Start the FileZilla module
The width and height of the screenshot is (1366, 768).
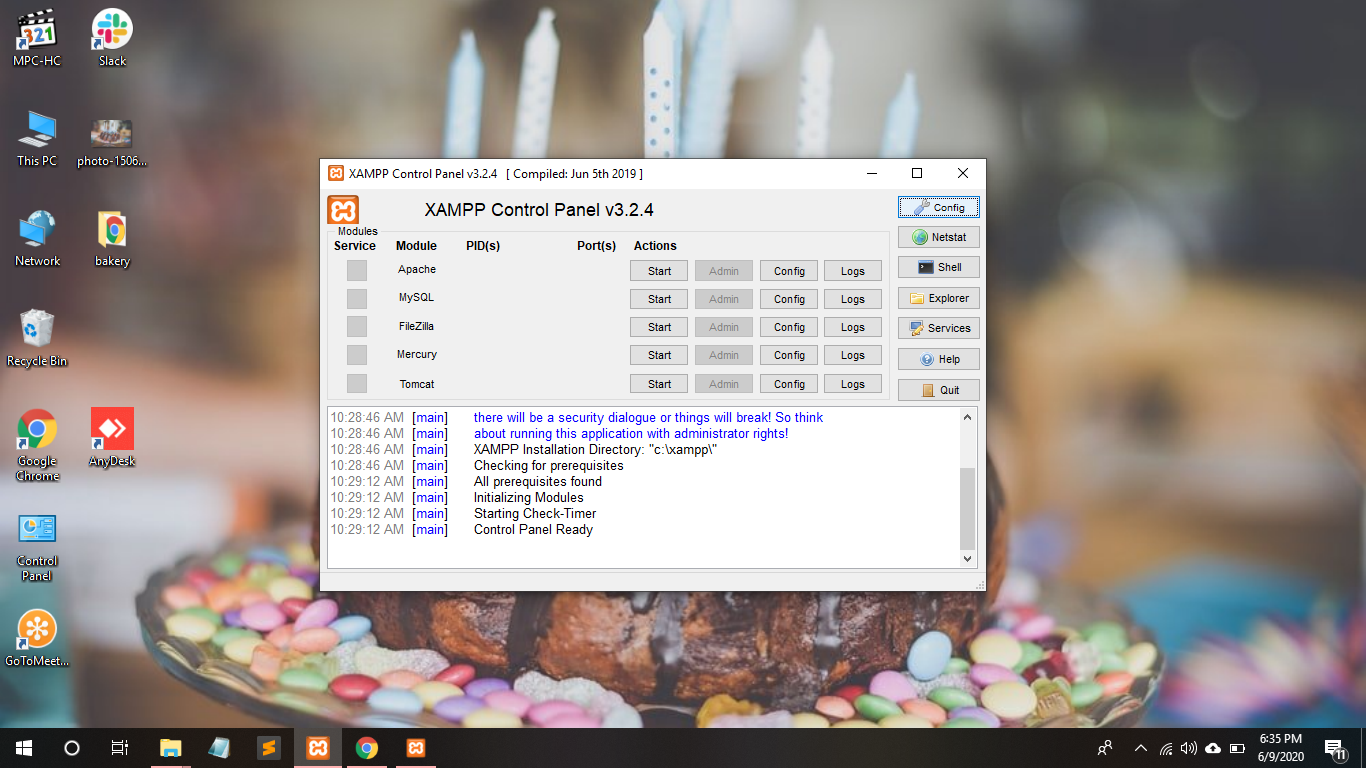pyautogui.click(x=659, y=327)
